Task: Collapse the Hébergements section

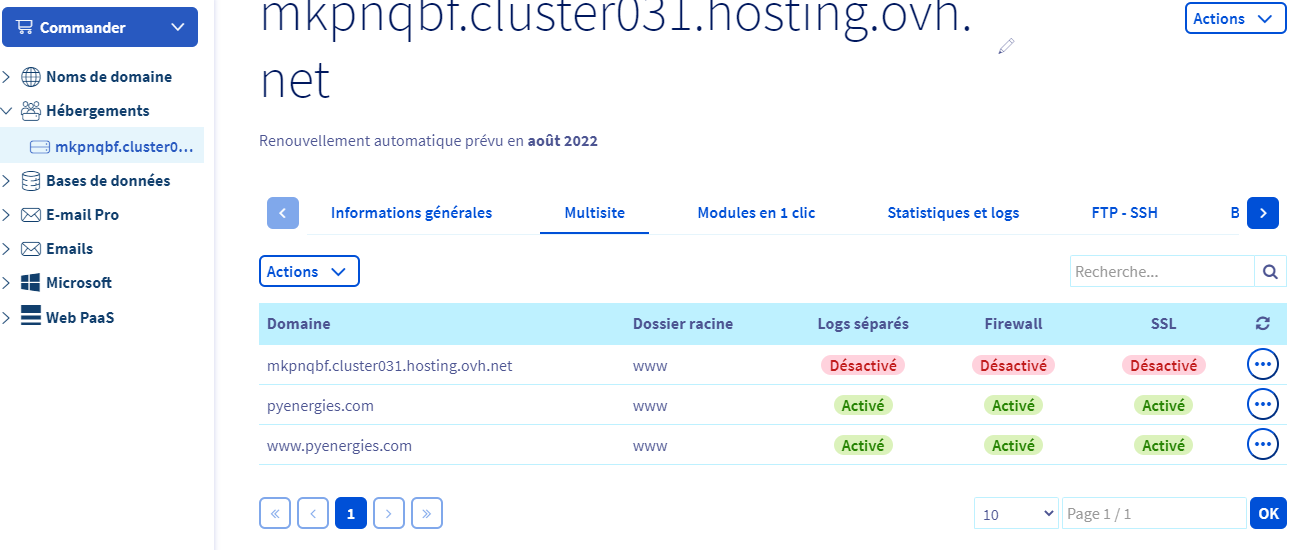Action: (7, 111)
